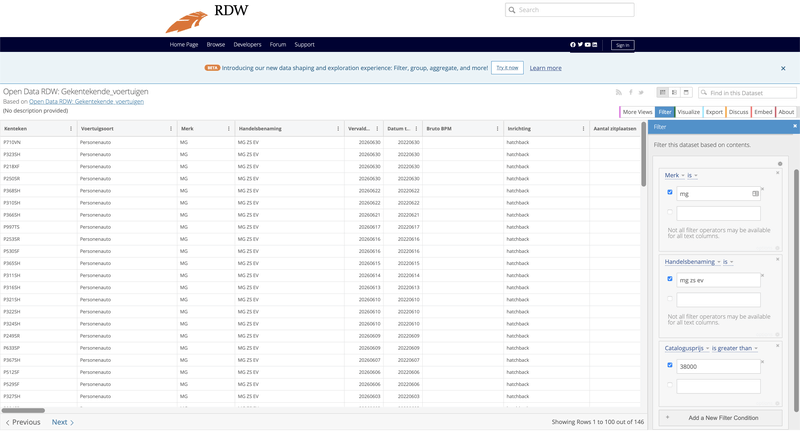Remove the Catalogusprijs filter condition
Image resolution: width=800 pixels, height=432 pixels.
(x=778, y=345)
